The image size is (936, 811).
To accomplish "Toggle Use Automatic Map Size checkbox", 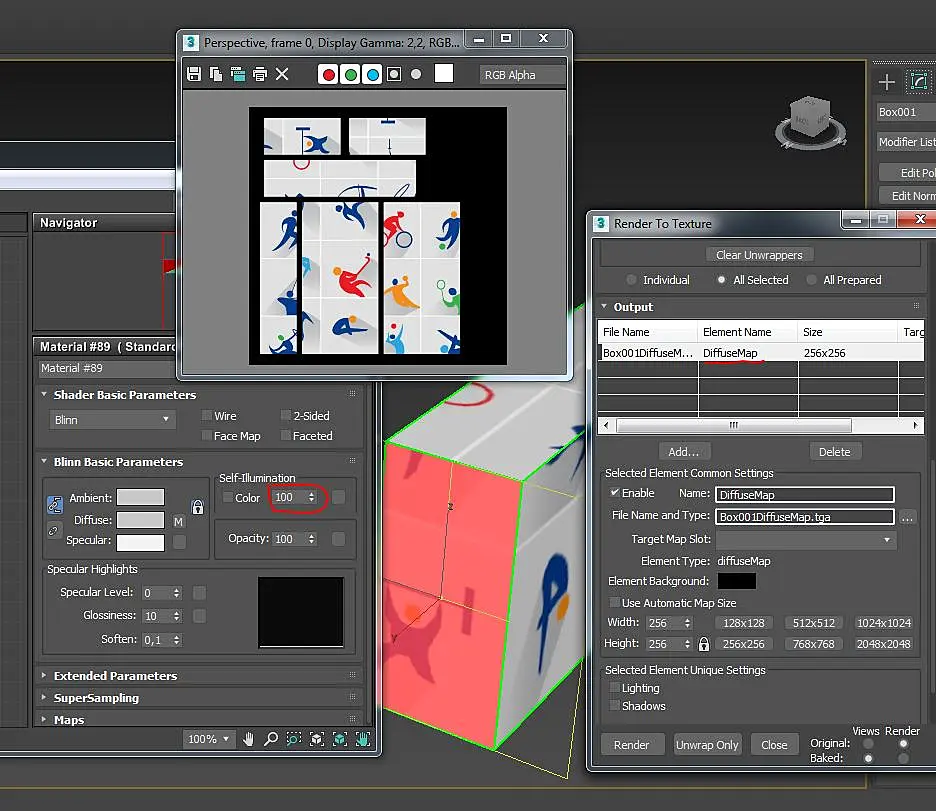I will click(614, 603).
